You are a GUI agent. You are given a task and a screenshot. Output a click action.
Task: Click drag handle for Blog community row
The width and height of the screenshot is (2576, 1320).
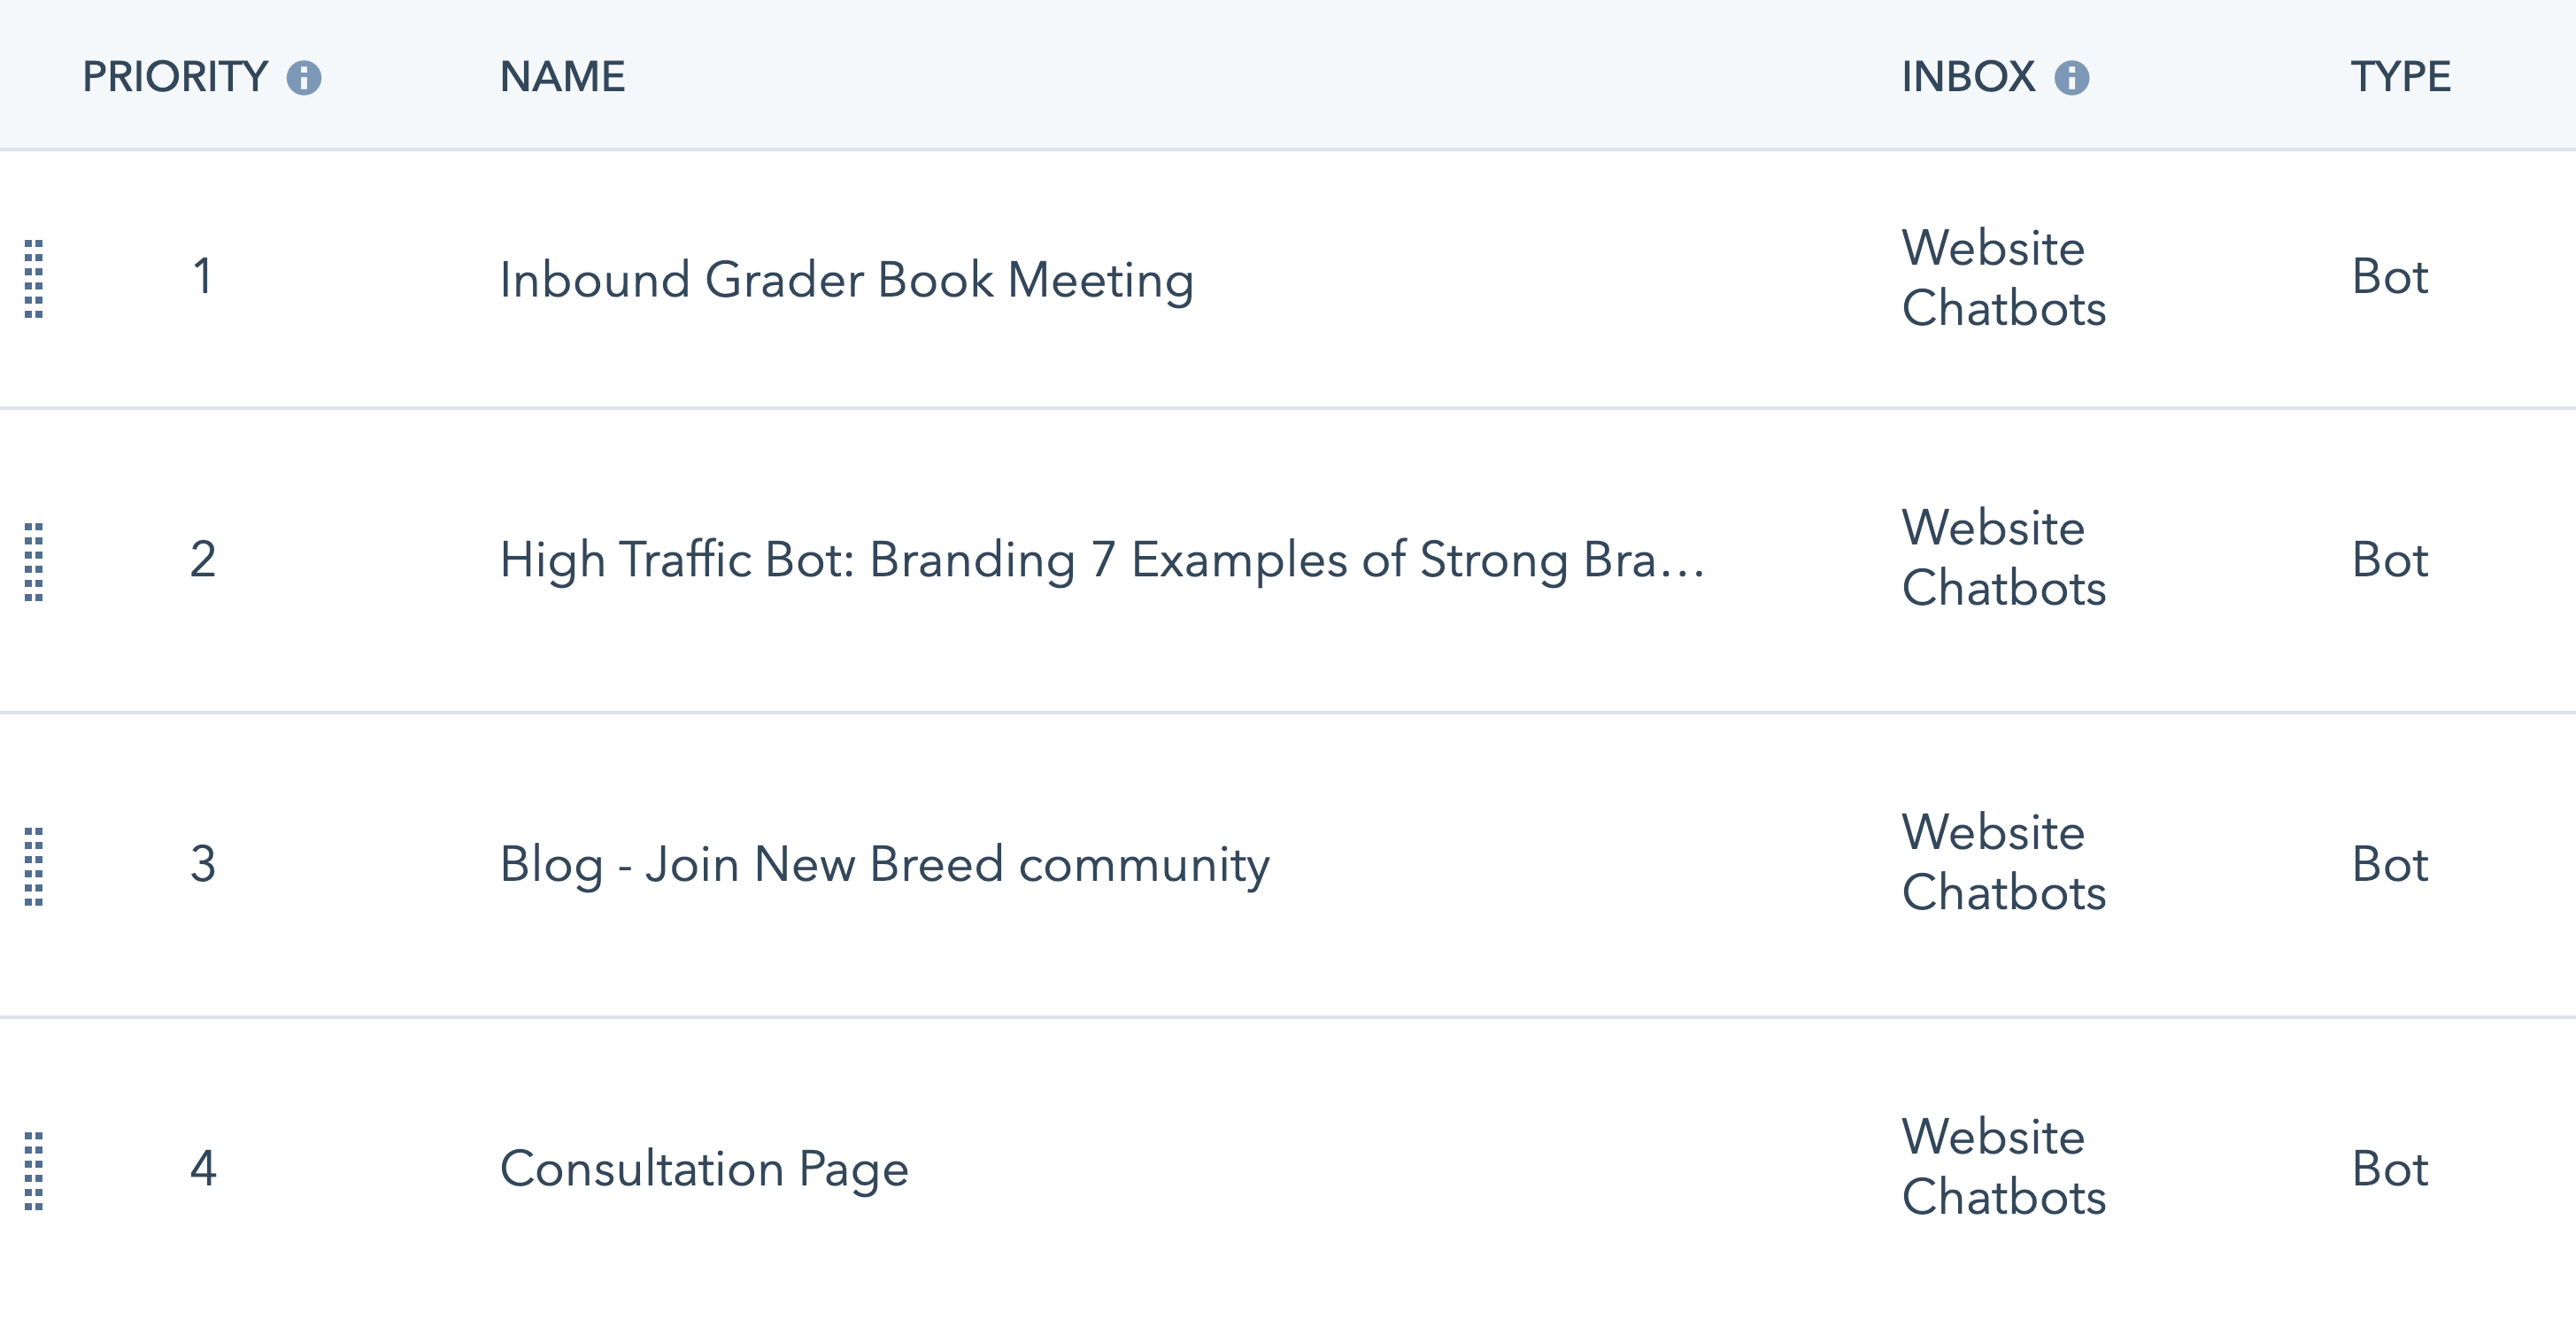(x=34, y=866)
